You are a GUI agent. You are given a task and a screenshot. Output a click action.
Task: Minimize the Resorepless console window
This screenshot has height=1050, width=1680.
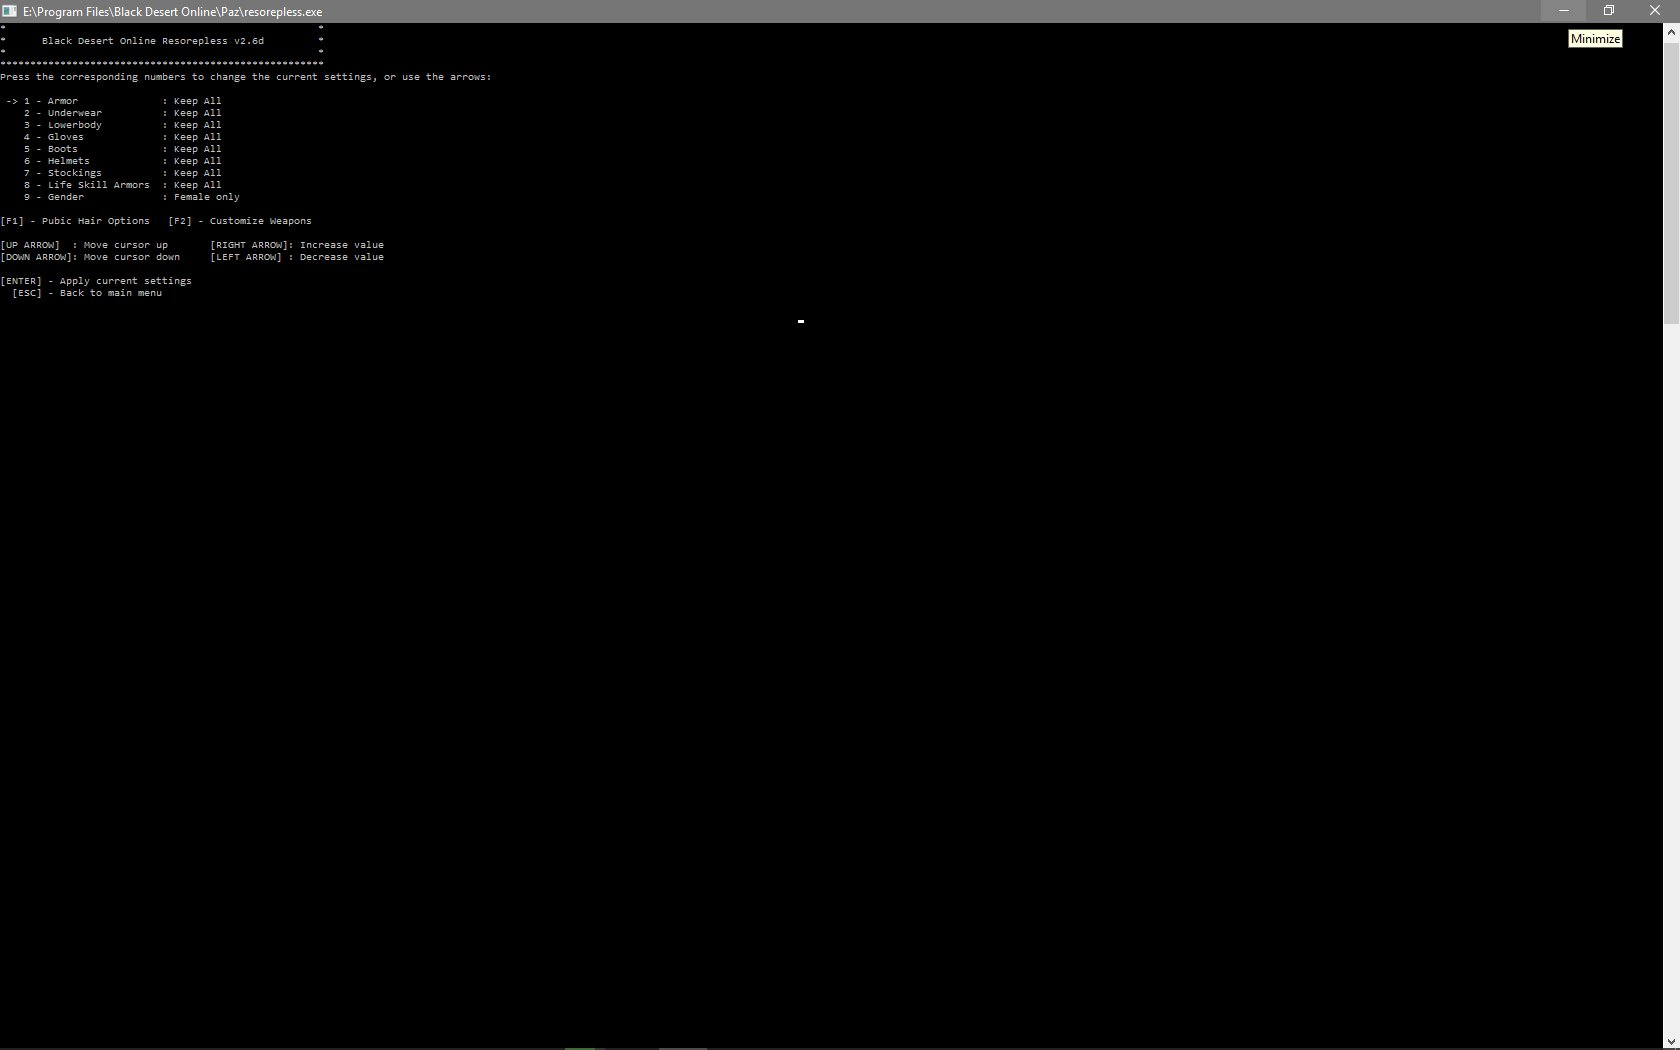1564,10
